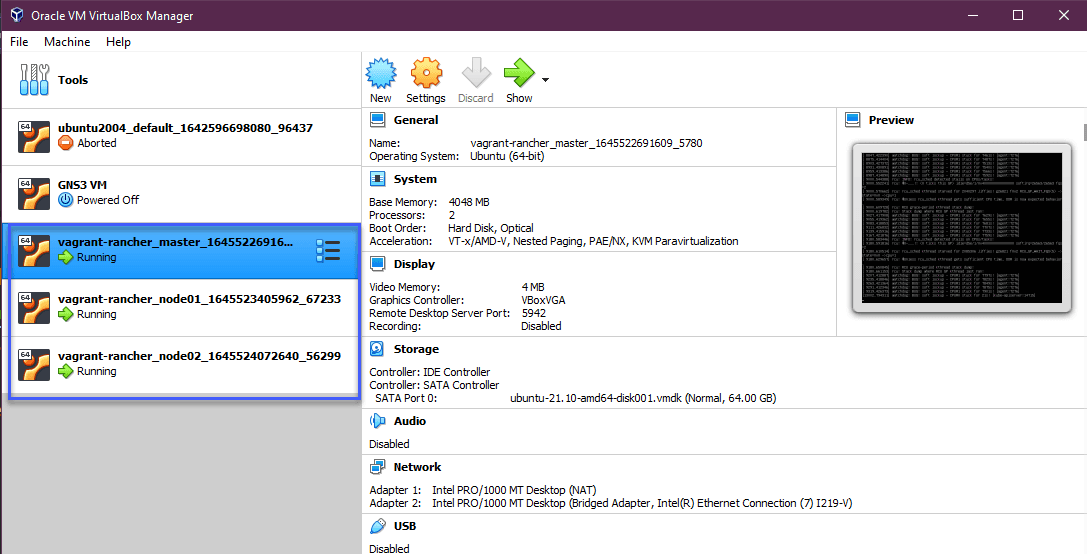Click the Network section icon
This screenshot has height=554, width=1087.
[378, 467]
